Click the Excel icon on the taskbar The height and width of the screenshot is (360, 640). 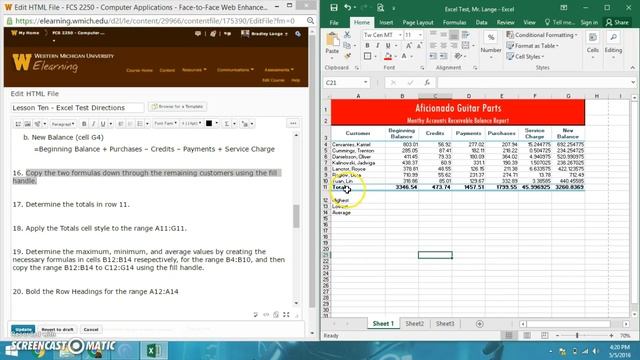[154, 351]
